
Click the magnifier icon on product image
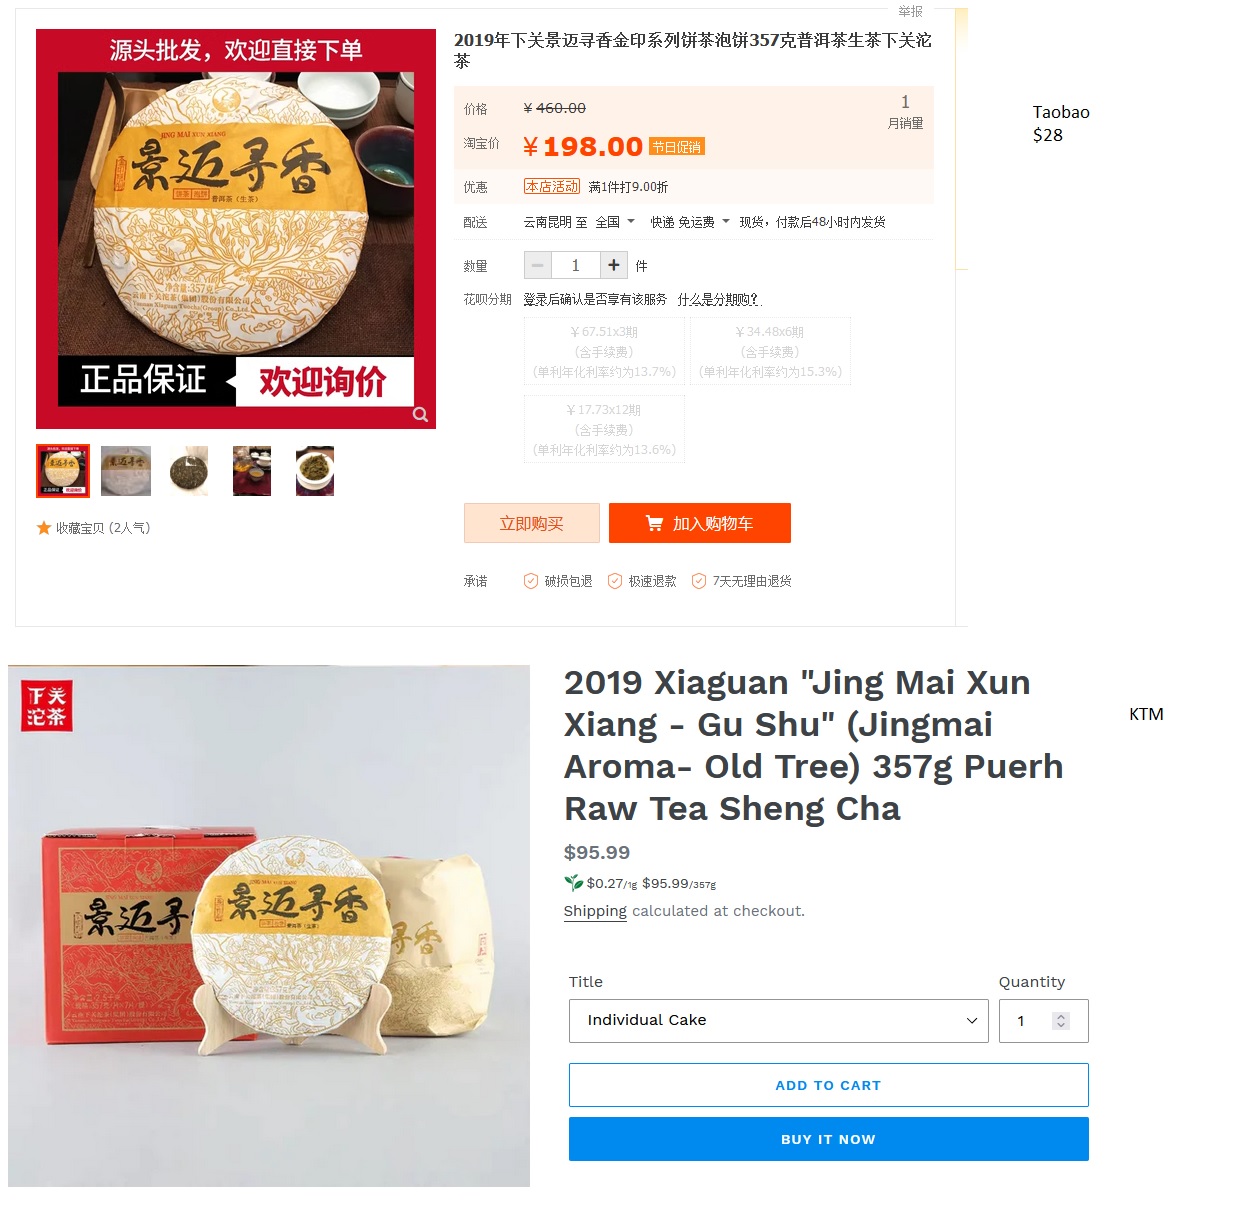tap(421, 414)
